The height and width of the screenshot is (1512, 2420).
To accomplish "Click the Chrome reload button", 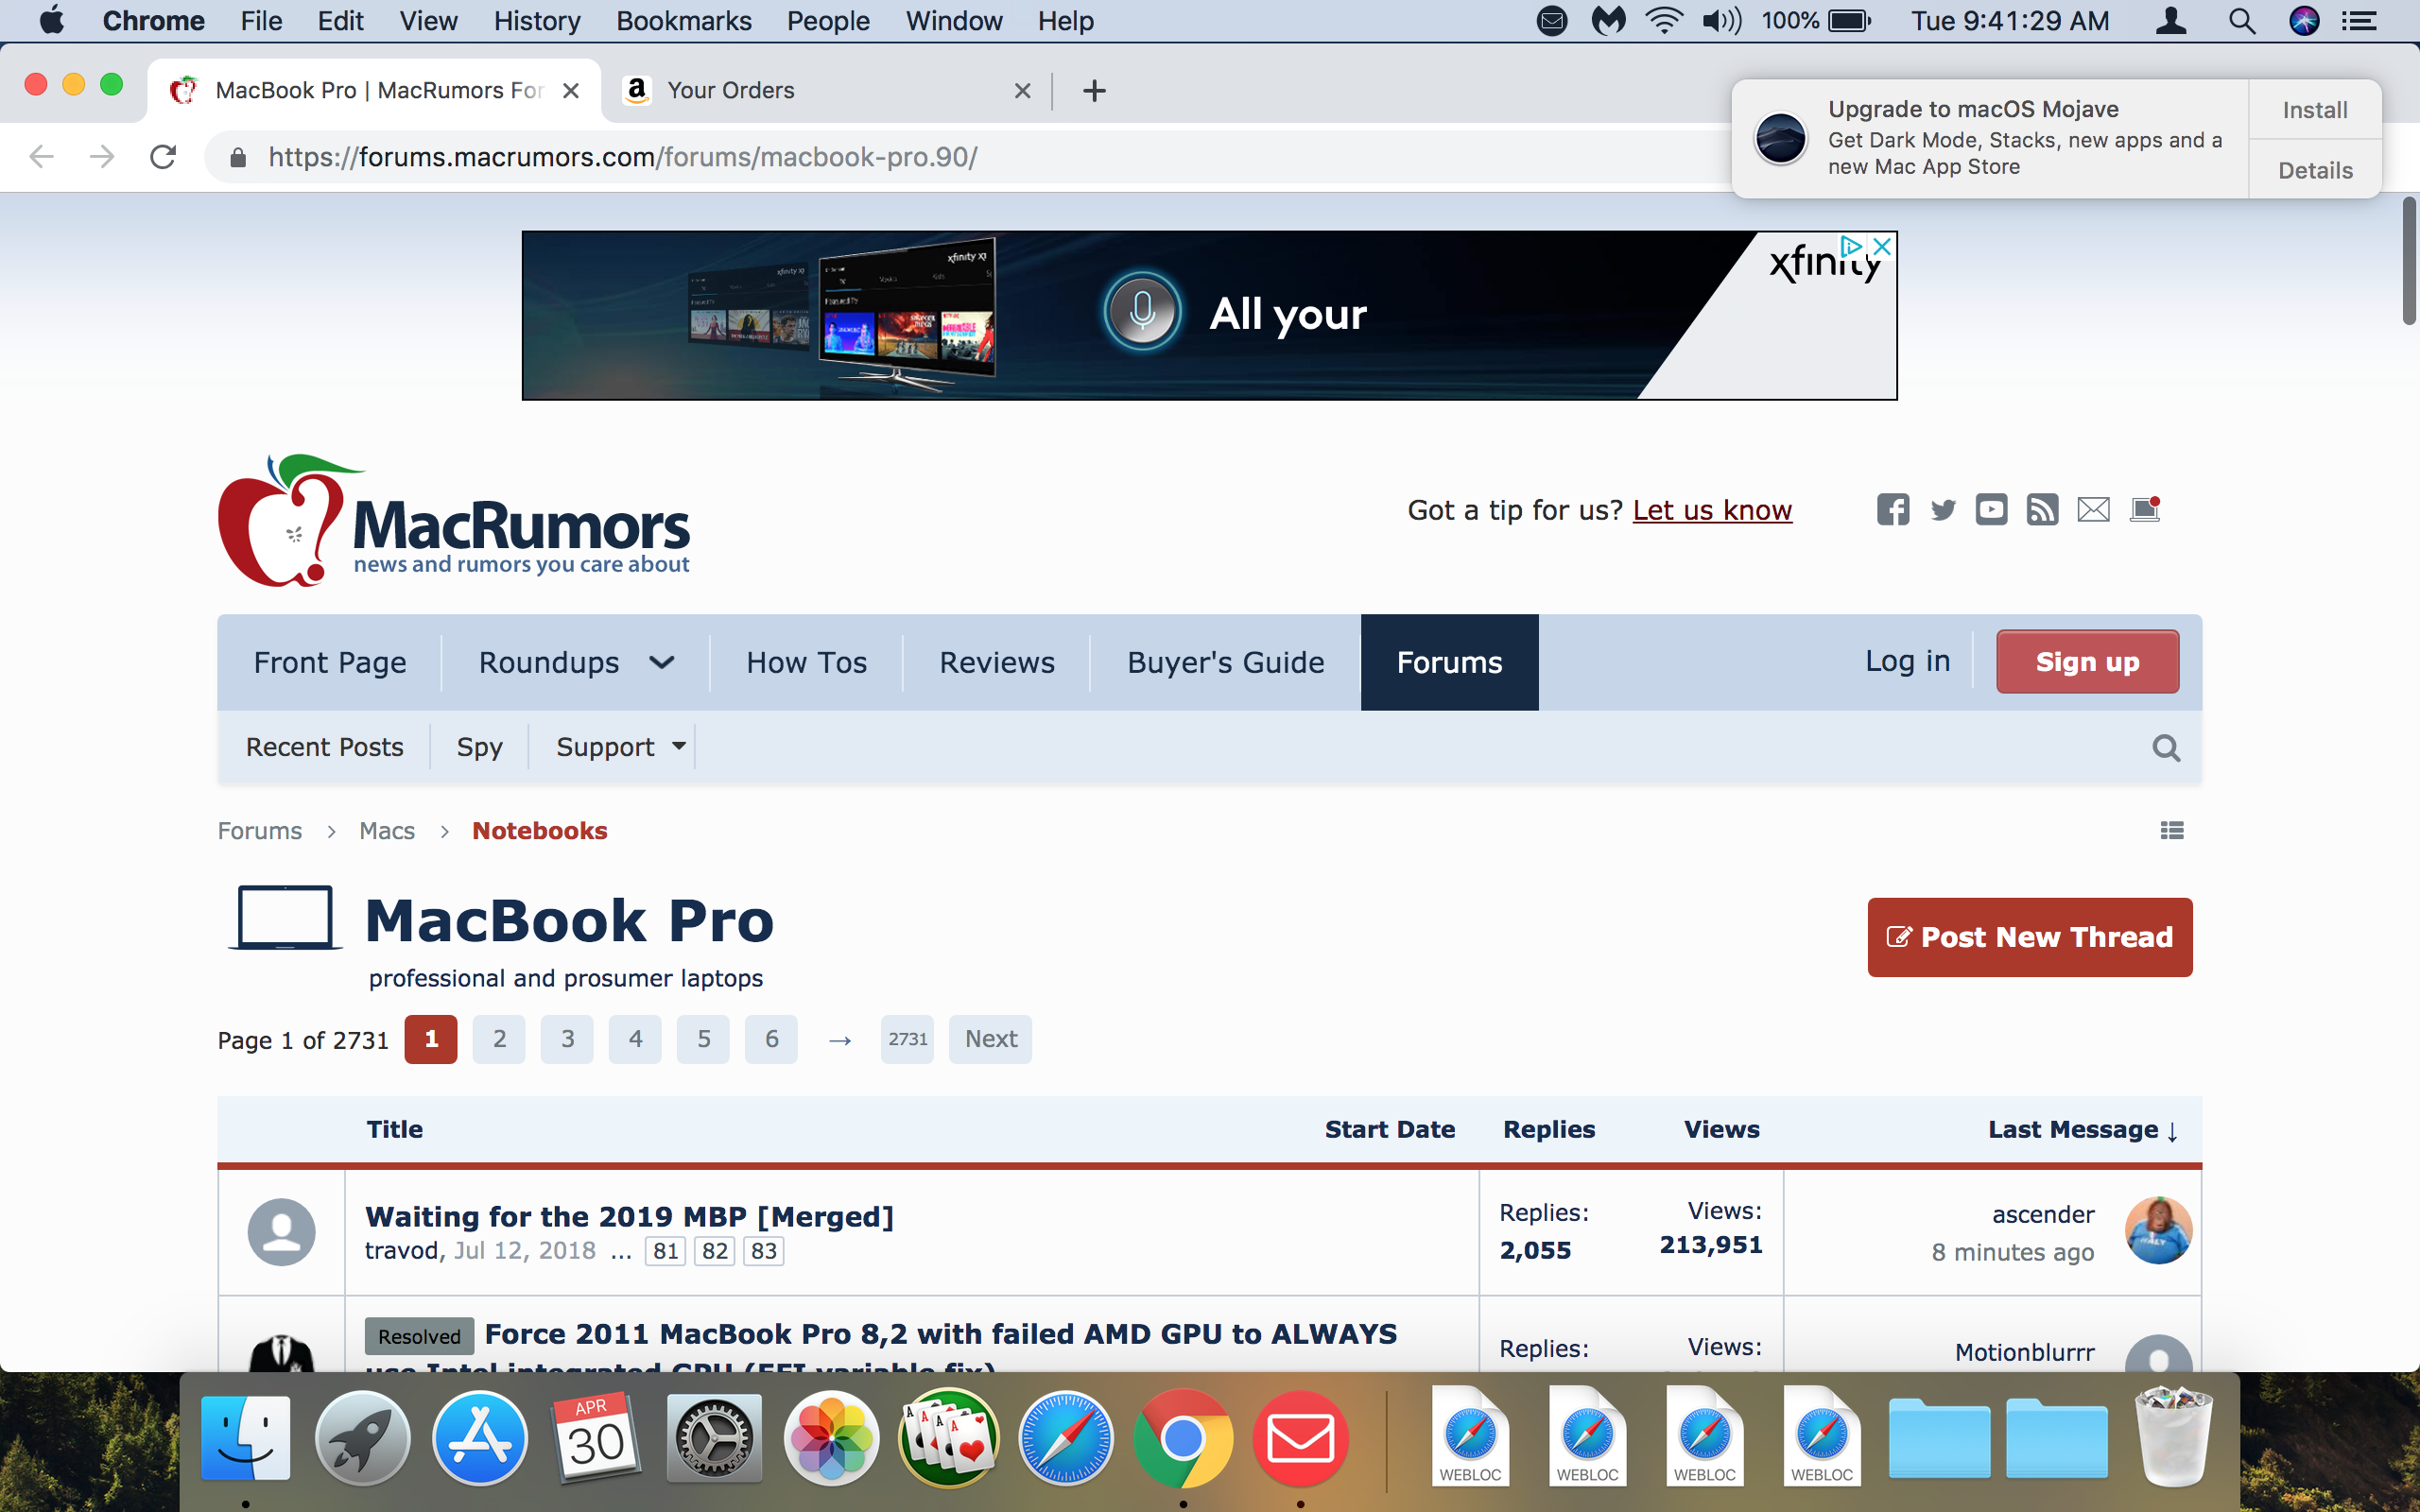I will [163, 157].
